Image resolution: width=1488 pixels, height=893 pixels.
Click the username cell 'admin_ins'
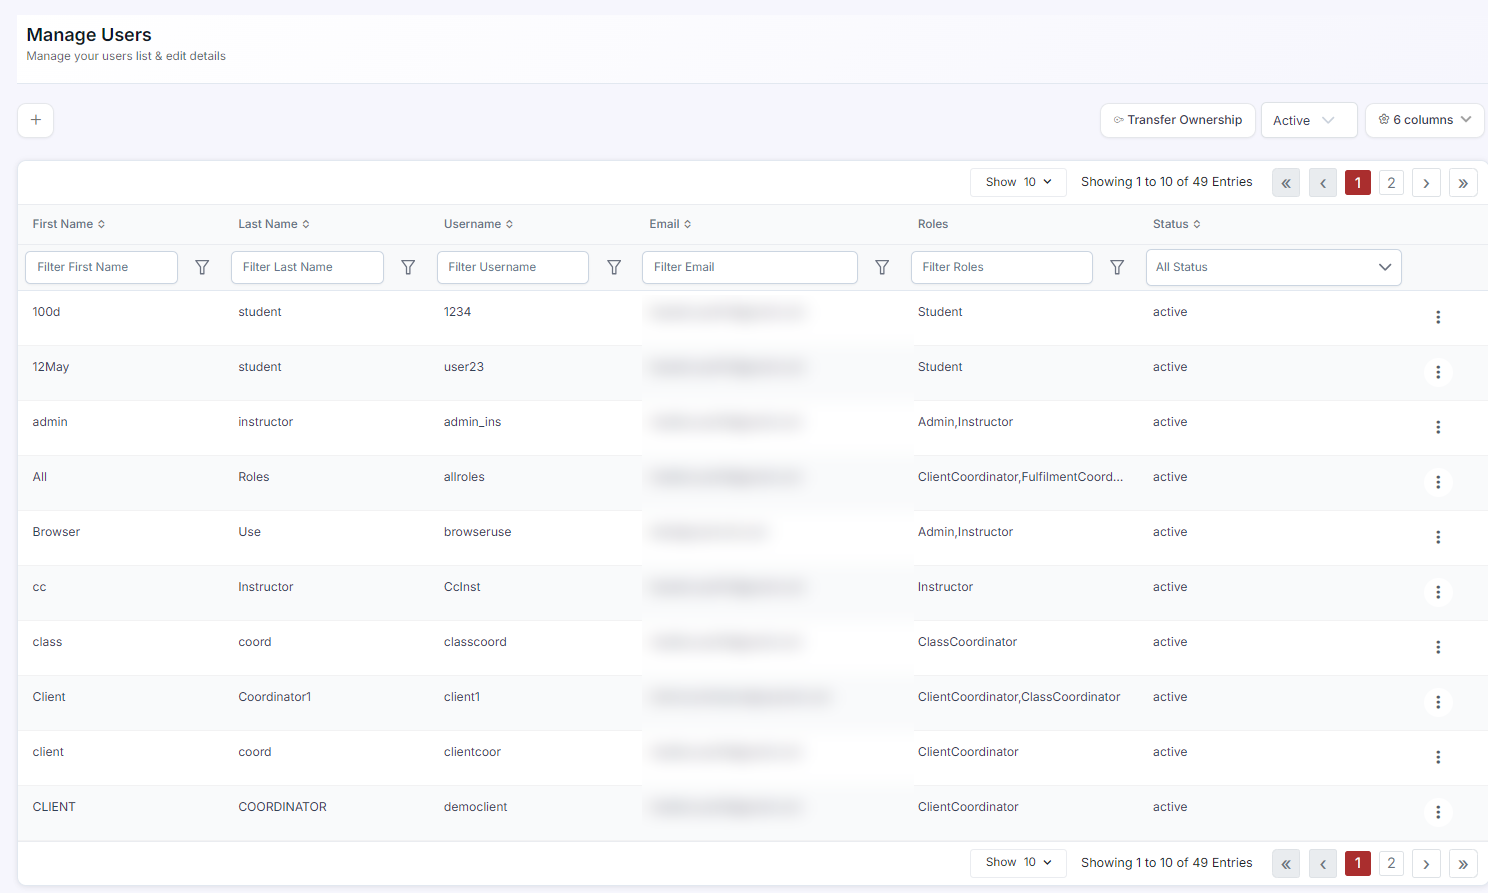coord(472,422)
